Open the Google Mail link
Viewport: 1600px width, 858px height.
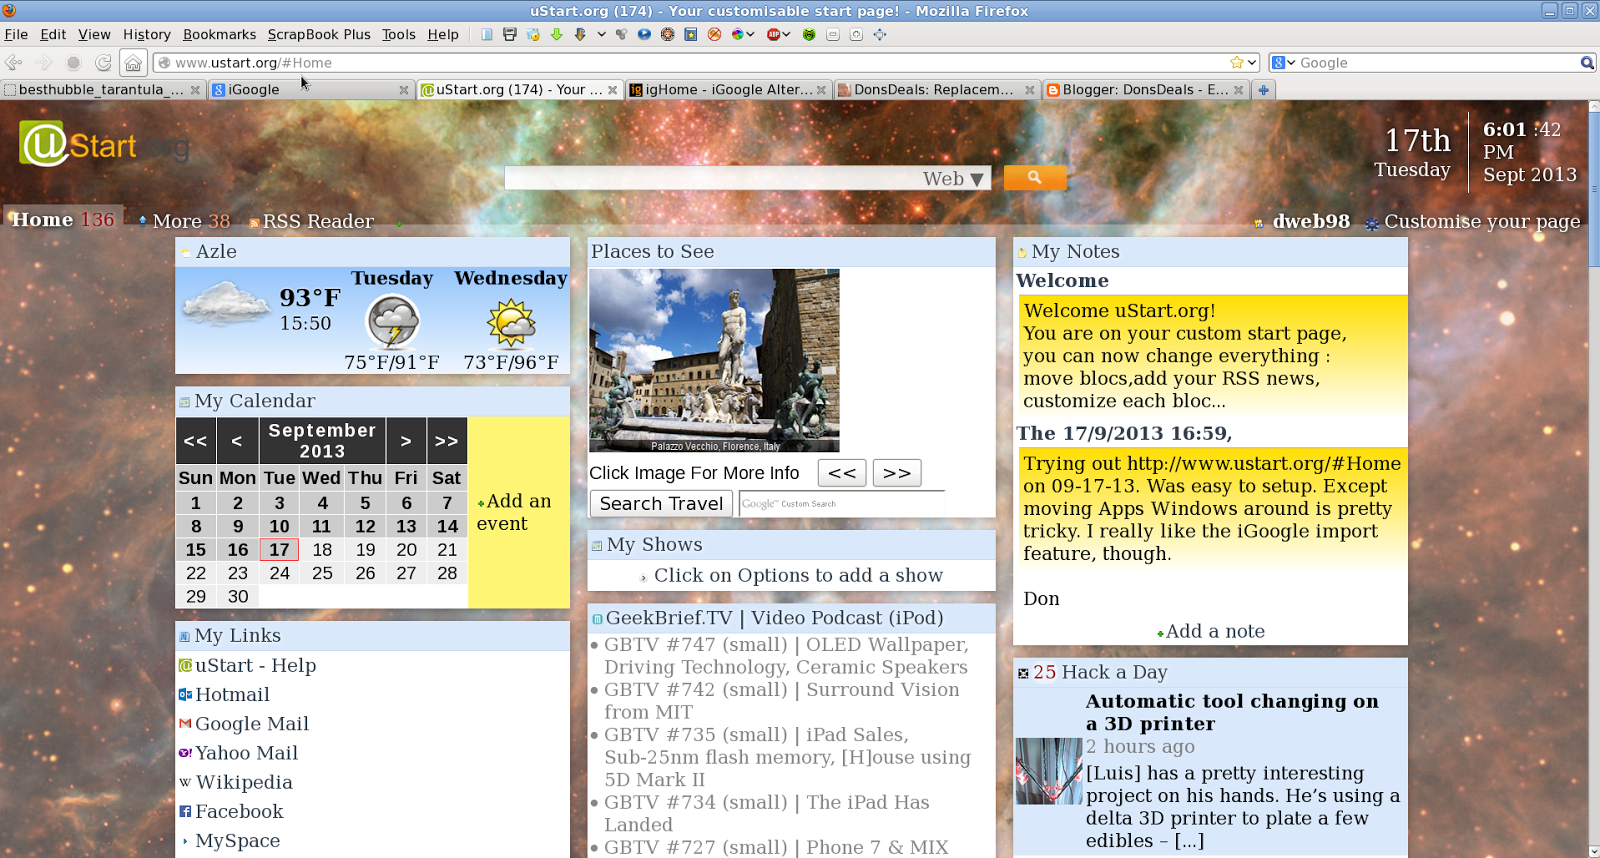coord(251,724)
